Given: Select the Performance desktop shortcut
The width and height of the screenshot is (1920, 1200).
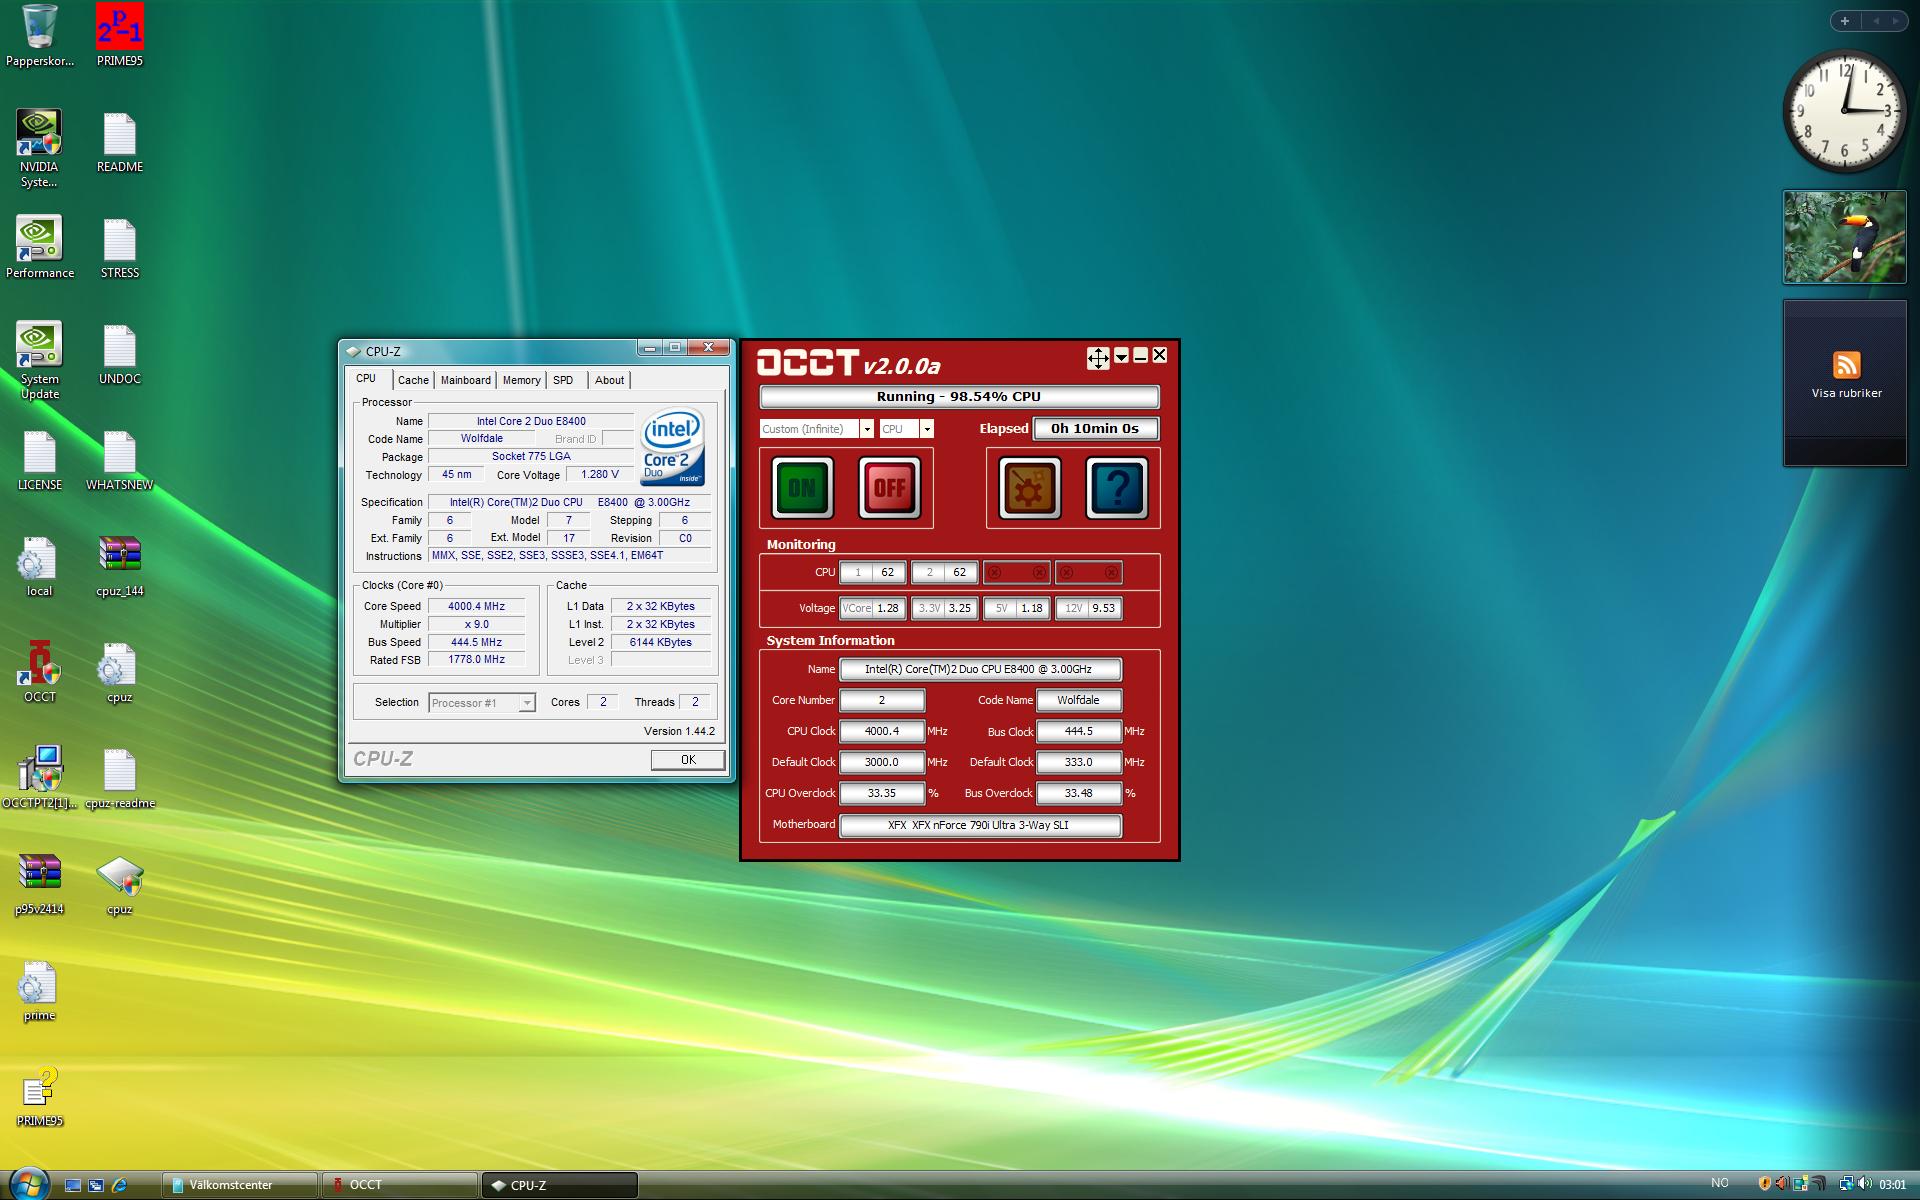Looking at the screenshot, I should click(x=39, y=248).
